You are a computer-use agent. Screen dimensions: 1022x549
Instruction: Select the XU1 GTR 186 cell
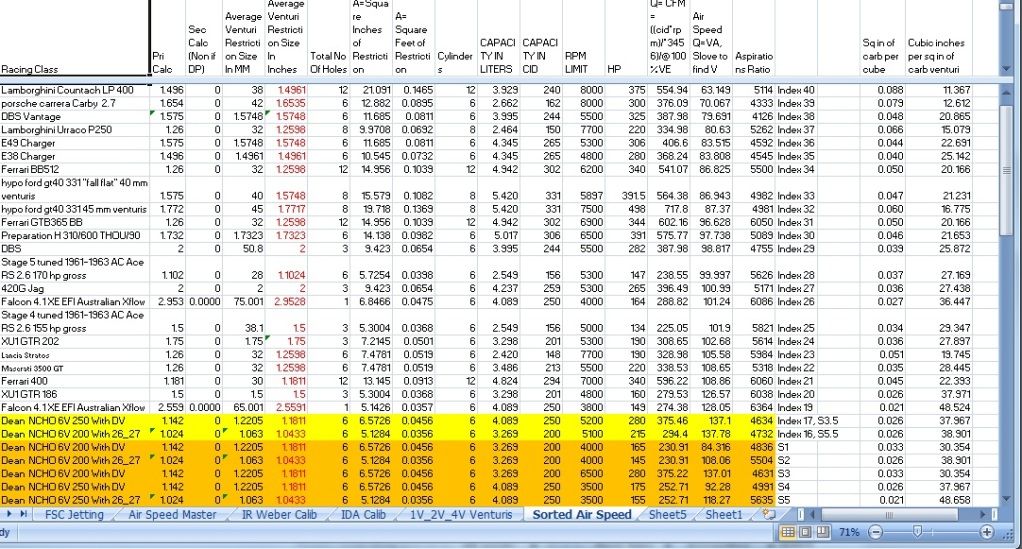(75, 394)
